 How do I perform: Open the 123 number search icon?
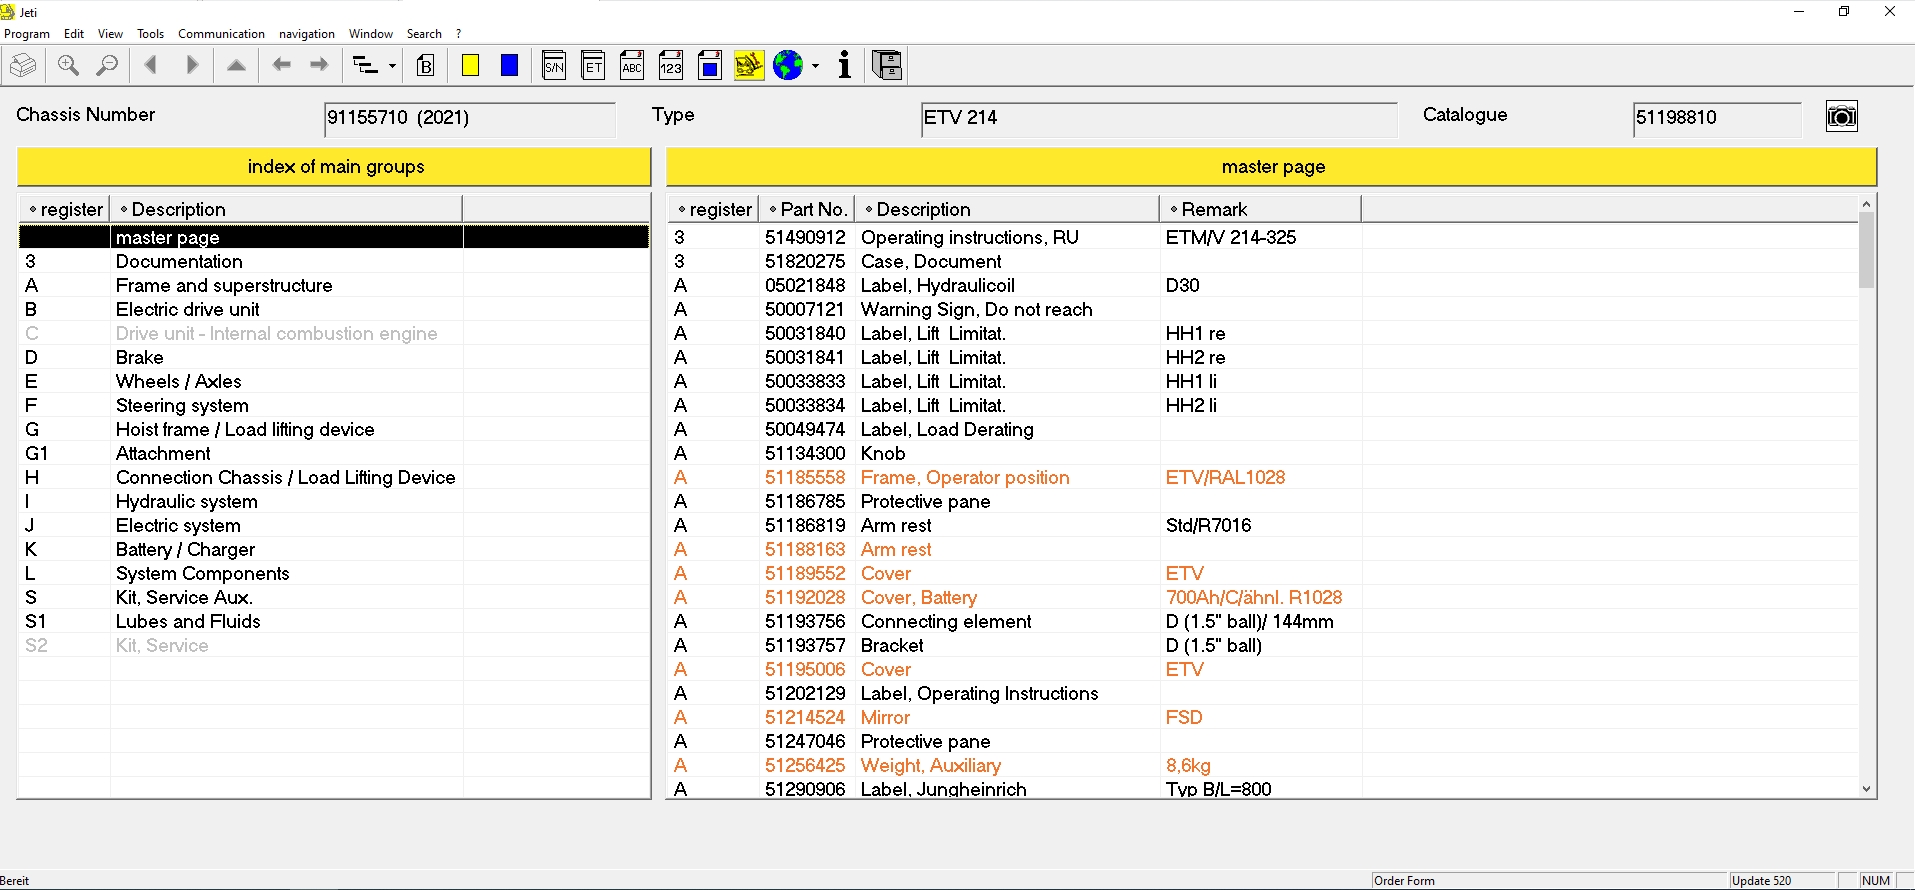point(671,66)
